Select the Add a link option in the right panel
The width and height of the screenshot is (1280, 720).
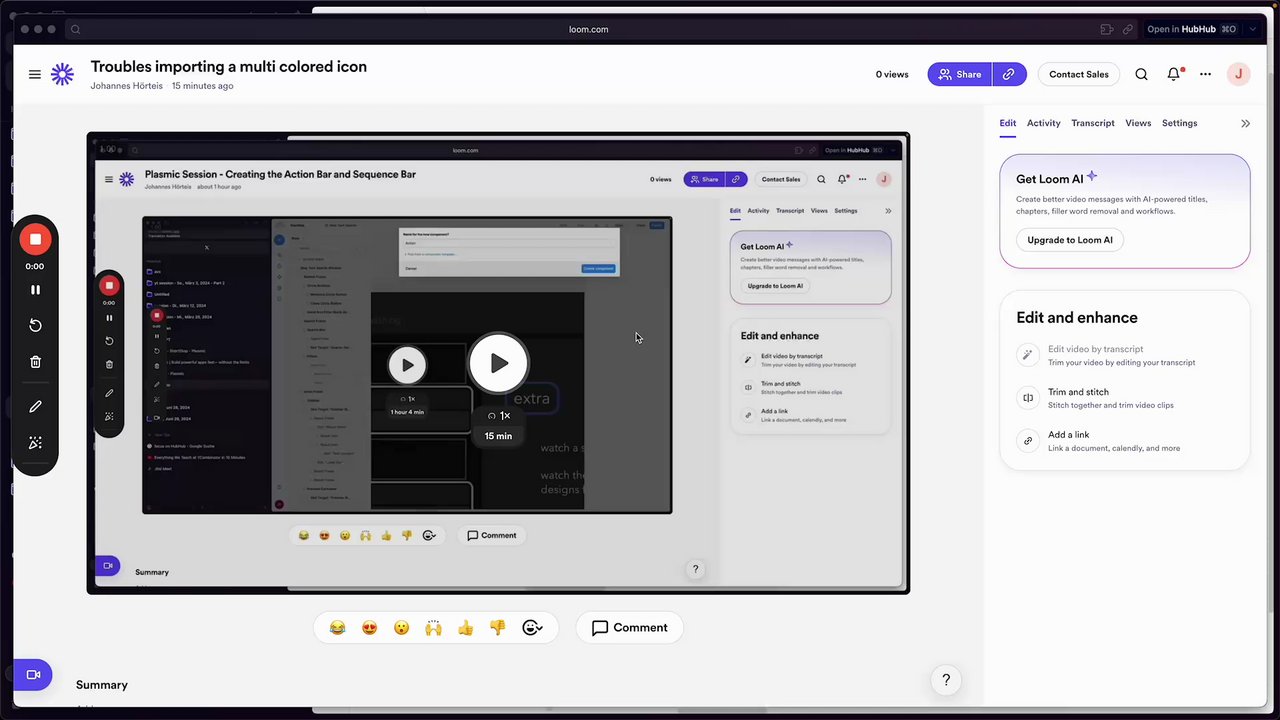pos(1125,441)
